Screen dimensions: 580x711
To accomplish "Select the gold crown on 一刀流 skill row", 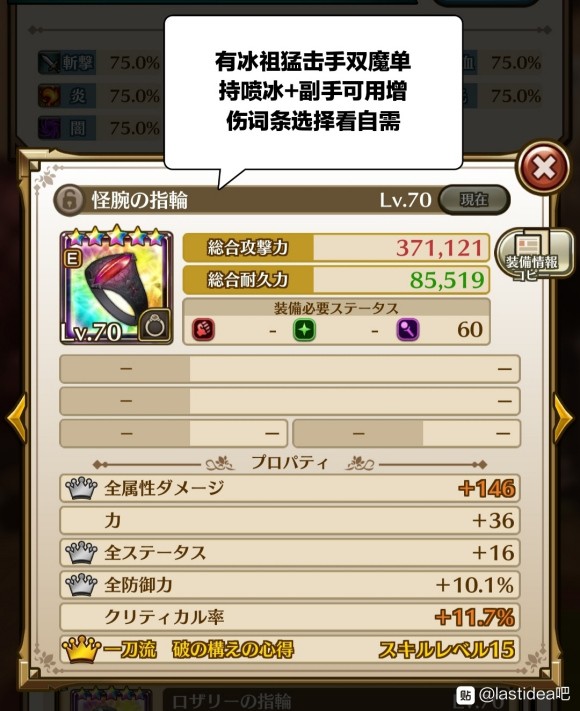I will pos(81,649).
